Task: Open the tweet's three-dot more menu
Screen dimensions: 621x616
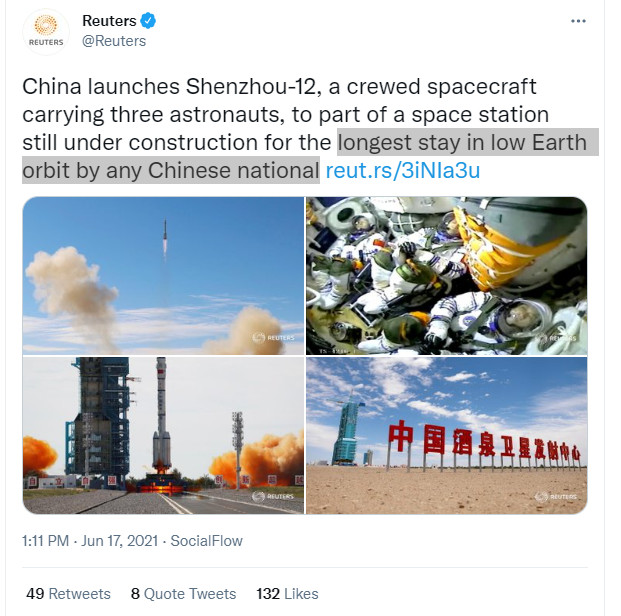Action: click(577, 21)
